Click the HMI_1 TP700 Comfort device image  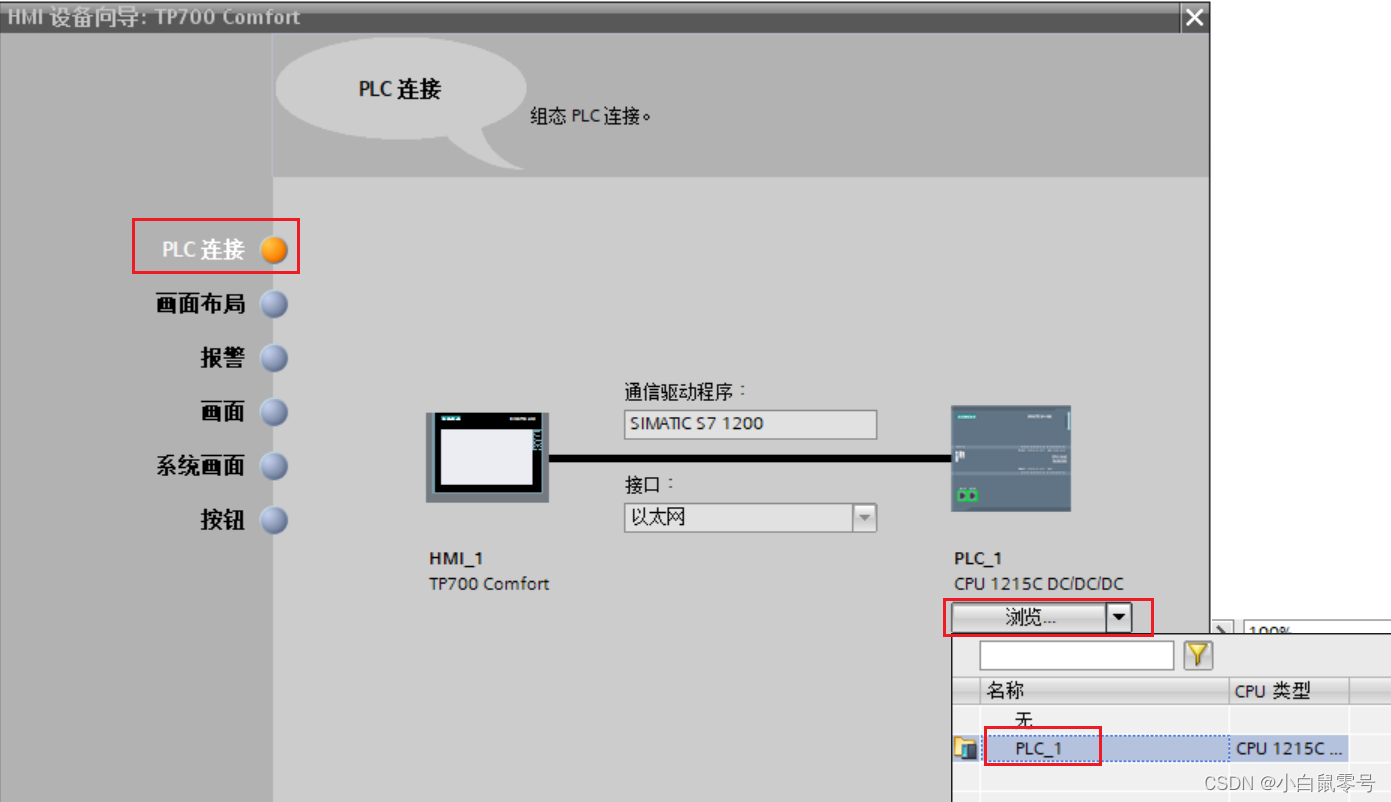pos(488,456)
